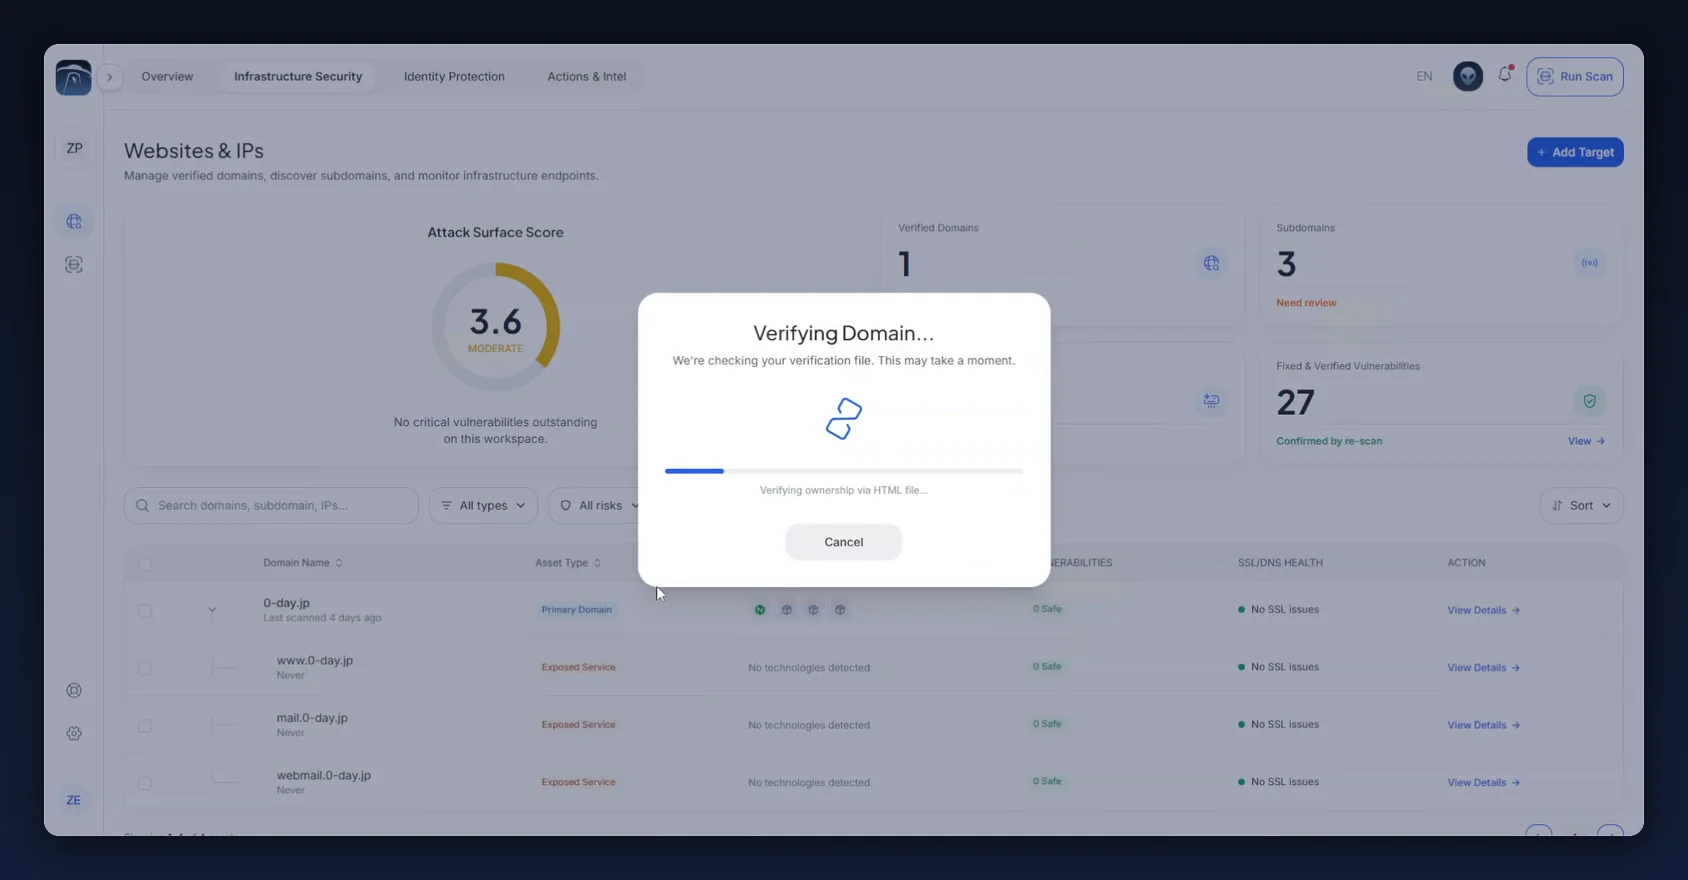This screenshot has width=1688, height=880.
Task: Open the user avatar in top bar
Action: click(x=1468, y=76)
